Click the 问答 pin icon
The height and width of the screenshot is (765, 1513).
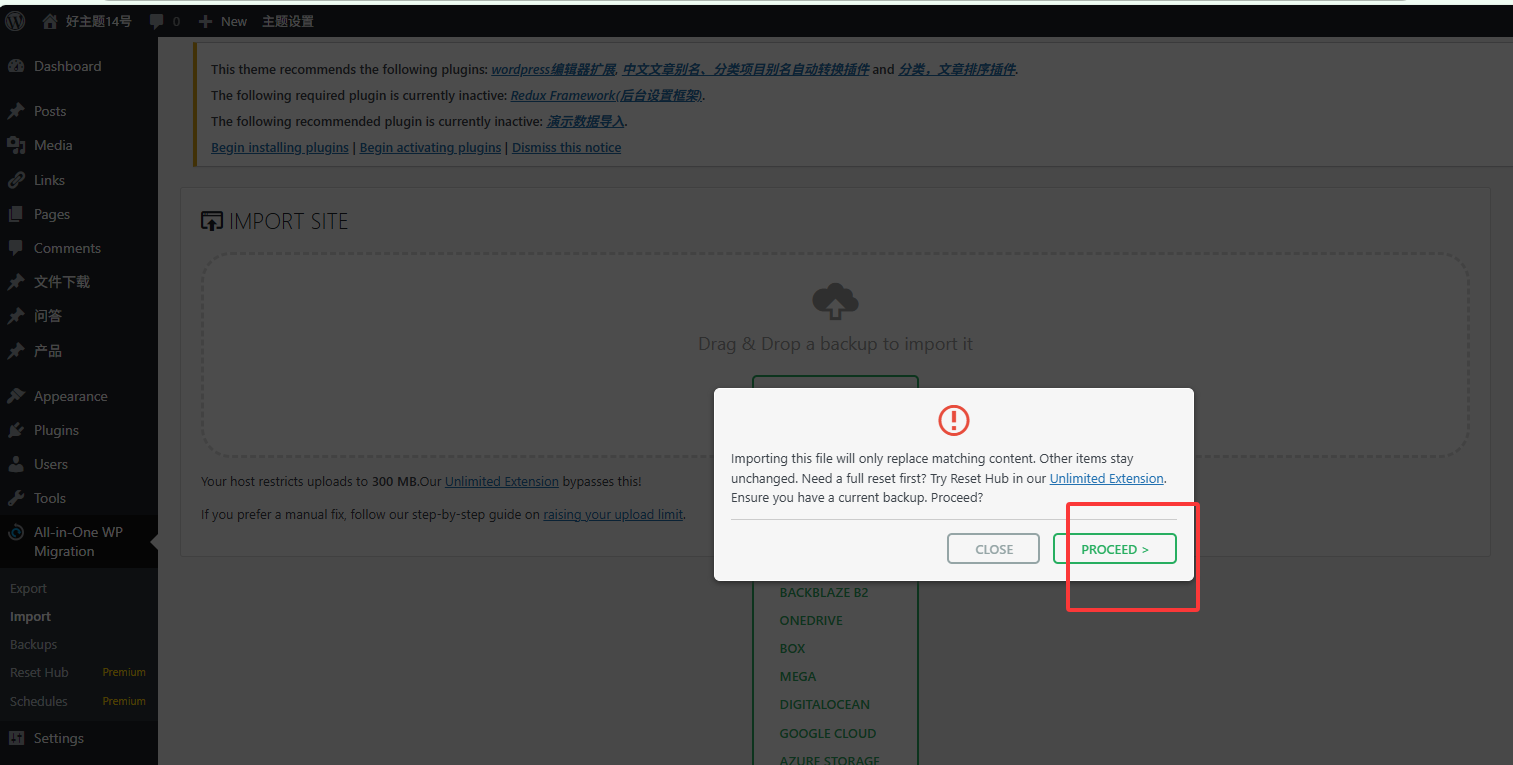(x=16, y=316)
